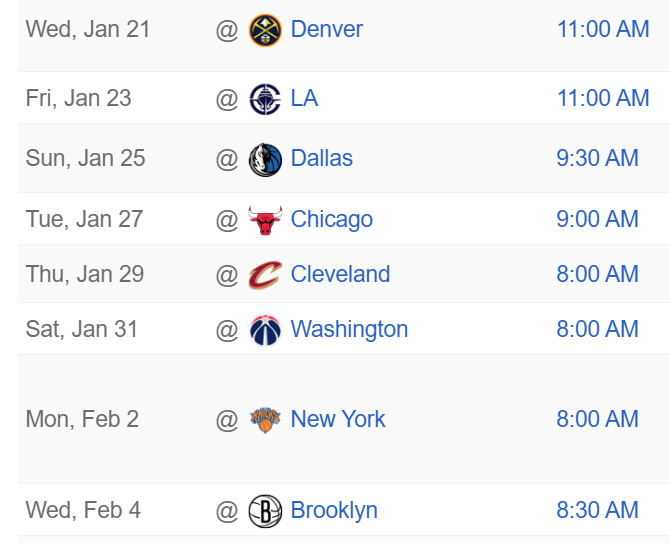Image resolution: width=669 pixels, height=543 pixels.
Task: Open the Dallas team link
Action: [322, 158]
